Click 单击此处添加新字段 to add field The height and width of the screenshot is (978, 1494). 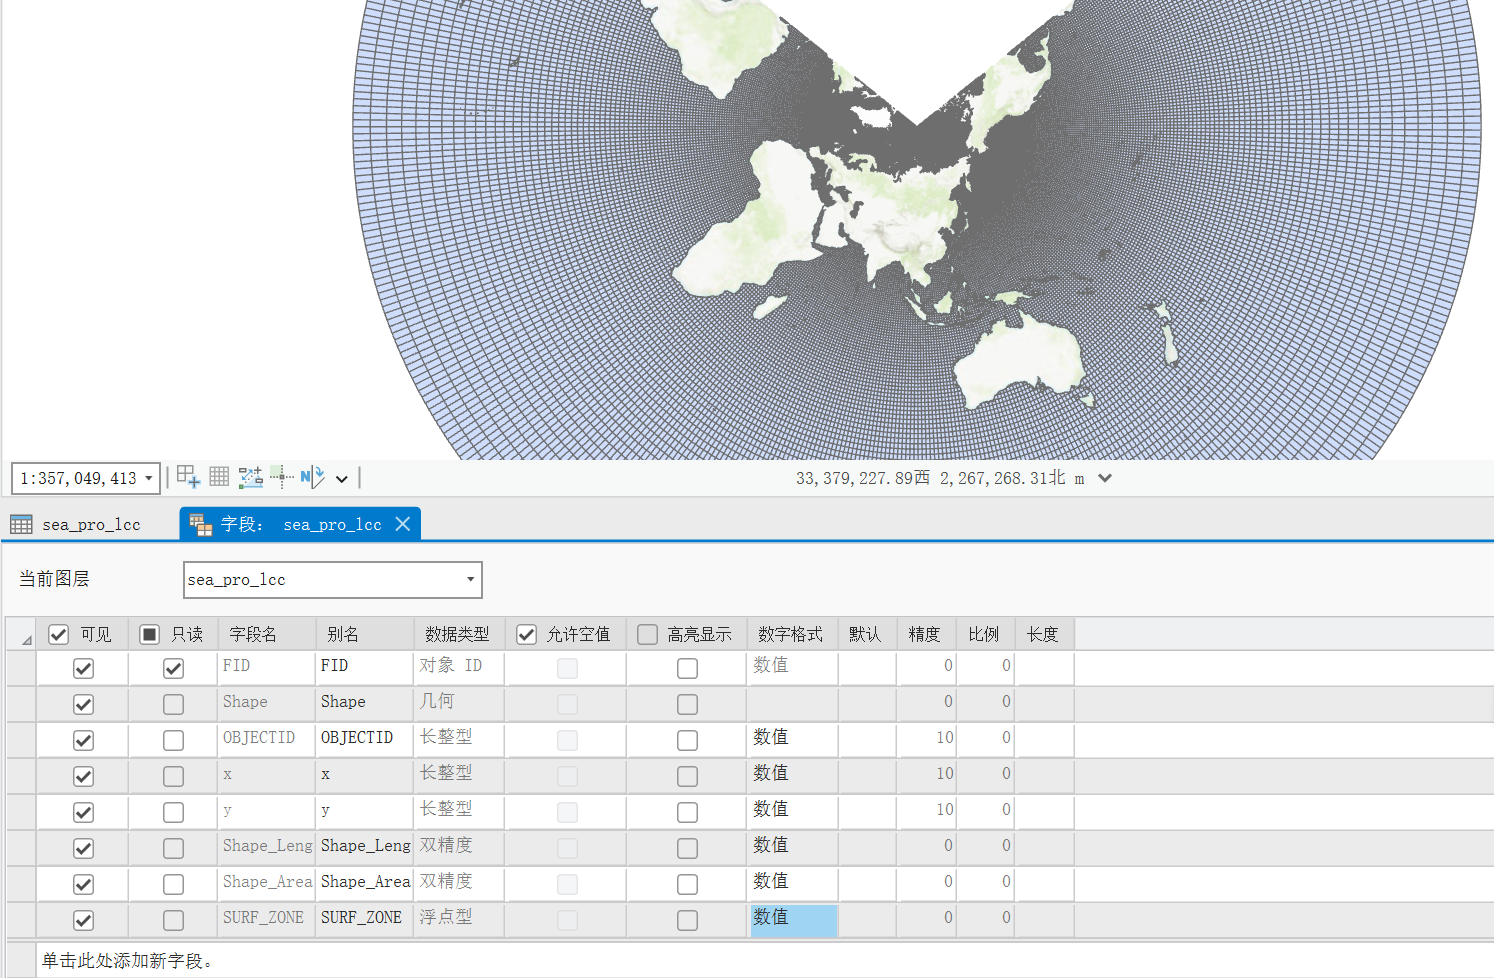tap(127, 960)
